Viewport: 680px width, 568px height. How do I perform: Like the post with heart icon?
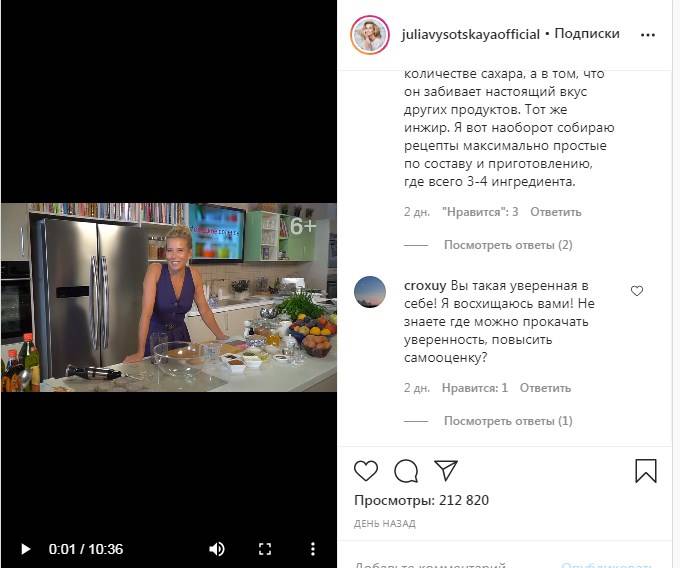(x=366, y=470)
